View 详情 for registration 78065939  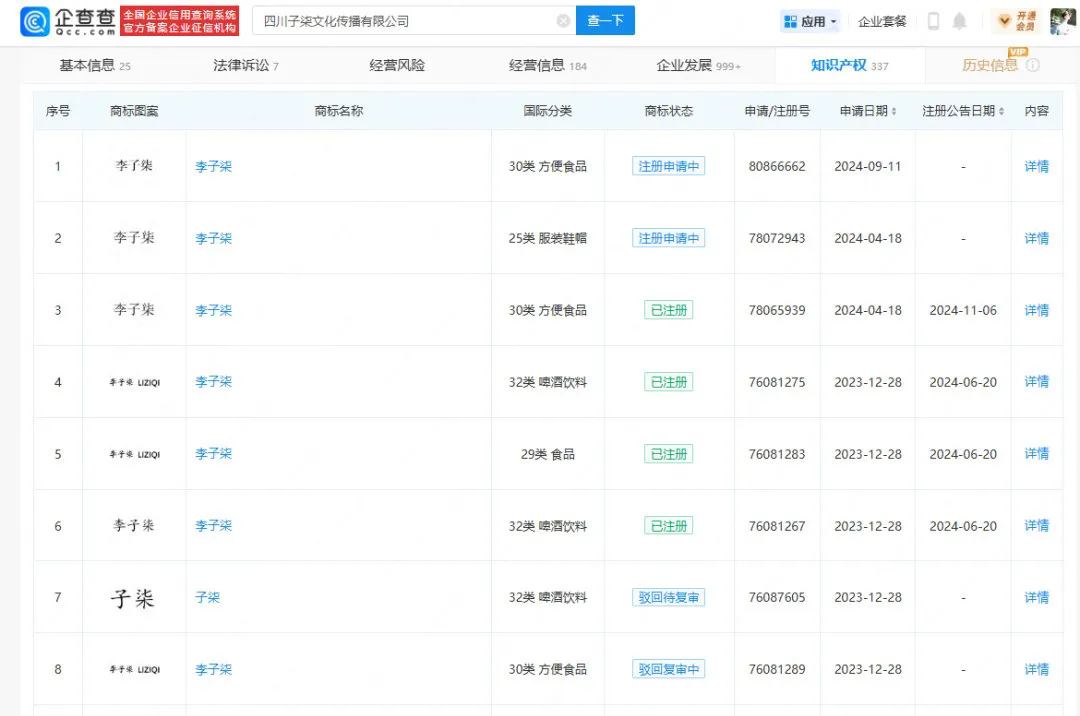pyautogui.click(x=1037, y=310)
